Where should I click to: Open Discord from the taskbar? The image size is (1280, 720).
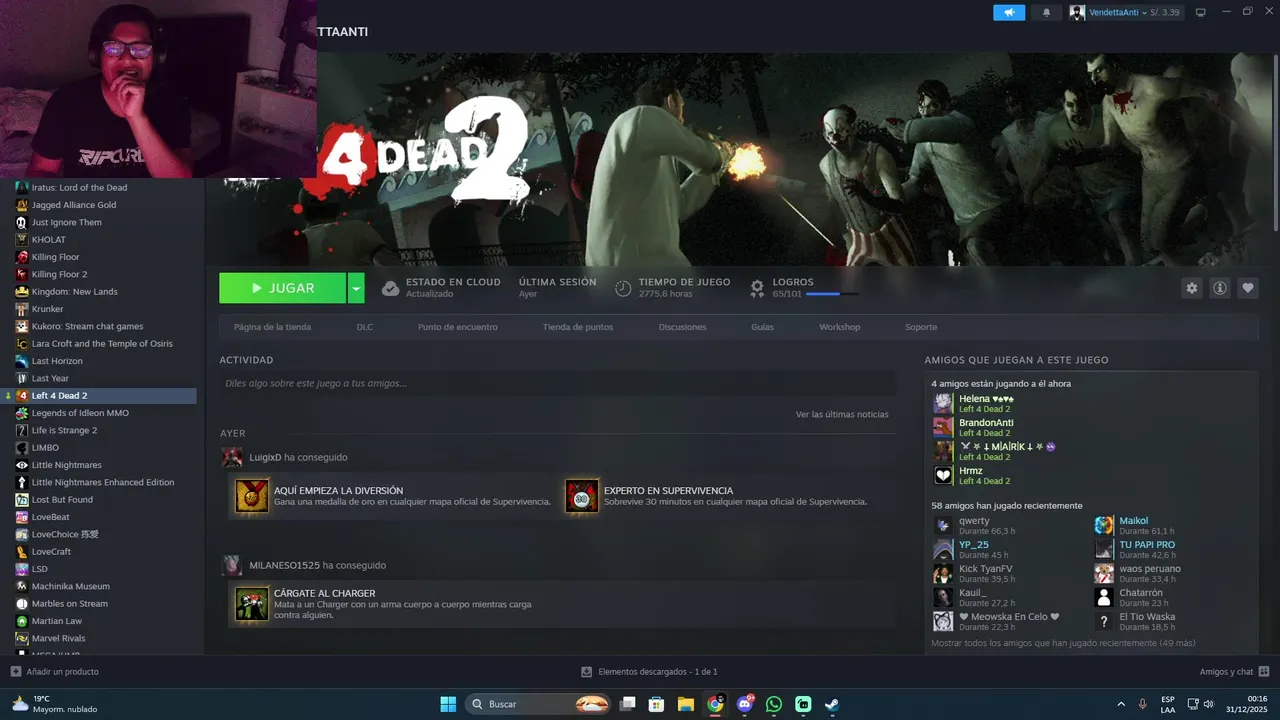[745, 704]
